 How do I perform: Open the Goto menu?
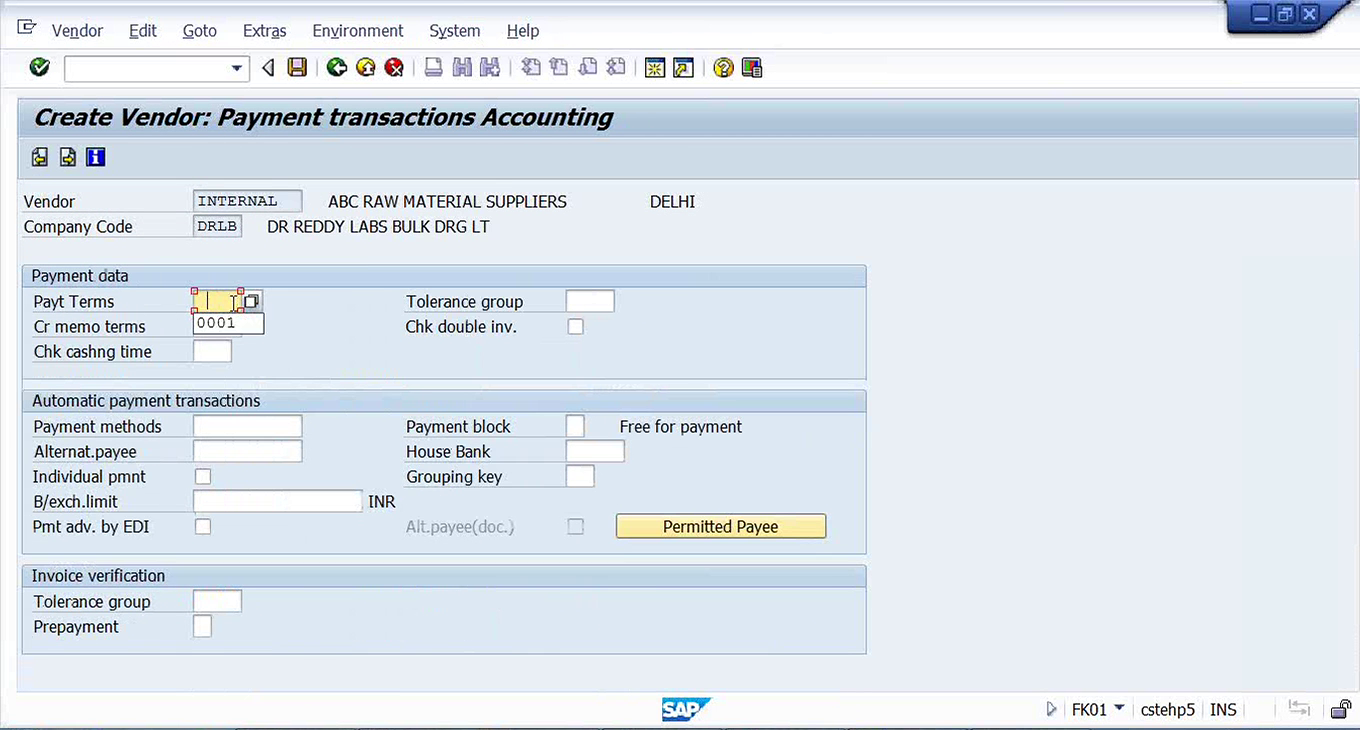click(x=200, y=31)
